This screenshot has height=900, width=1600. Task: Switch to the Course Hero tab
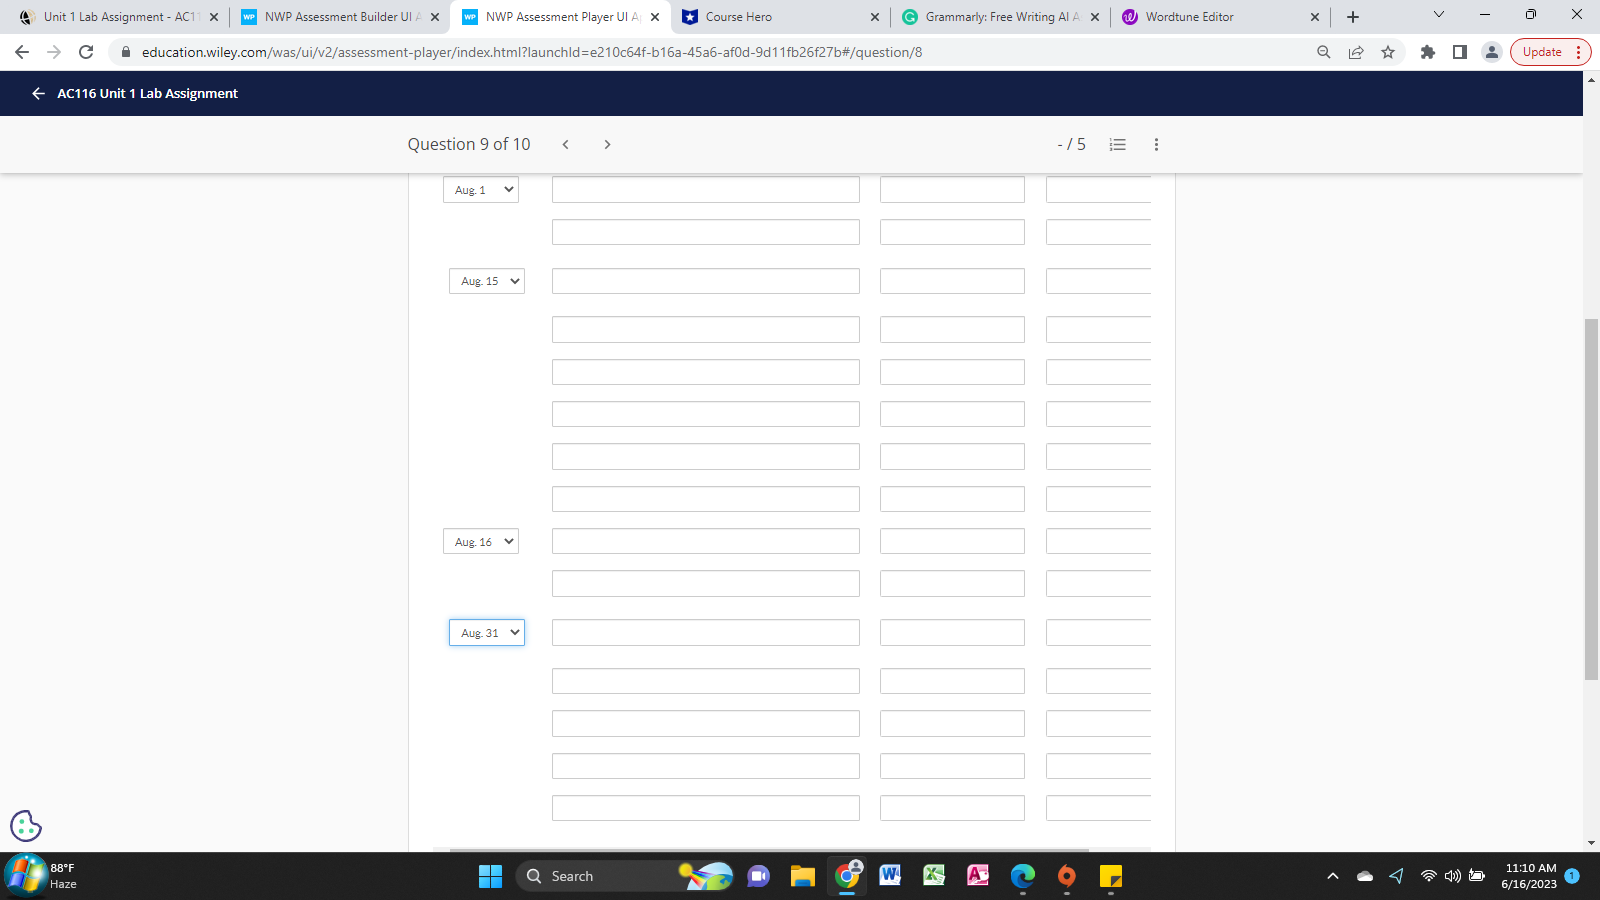coord(780,17)
